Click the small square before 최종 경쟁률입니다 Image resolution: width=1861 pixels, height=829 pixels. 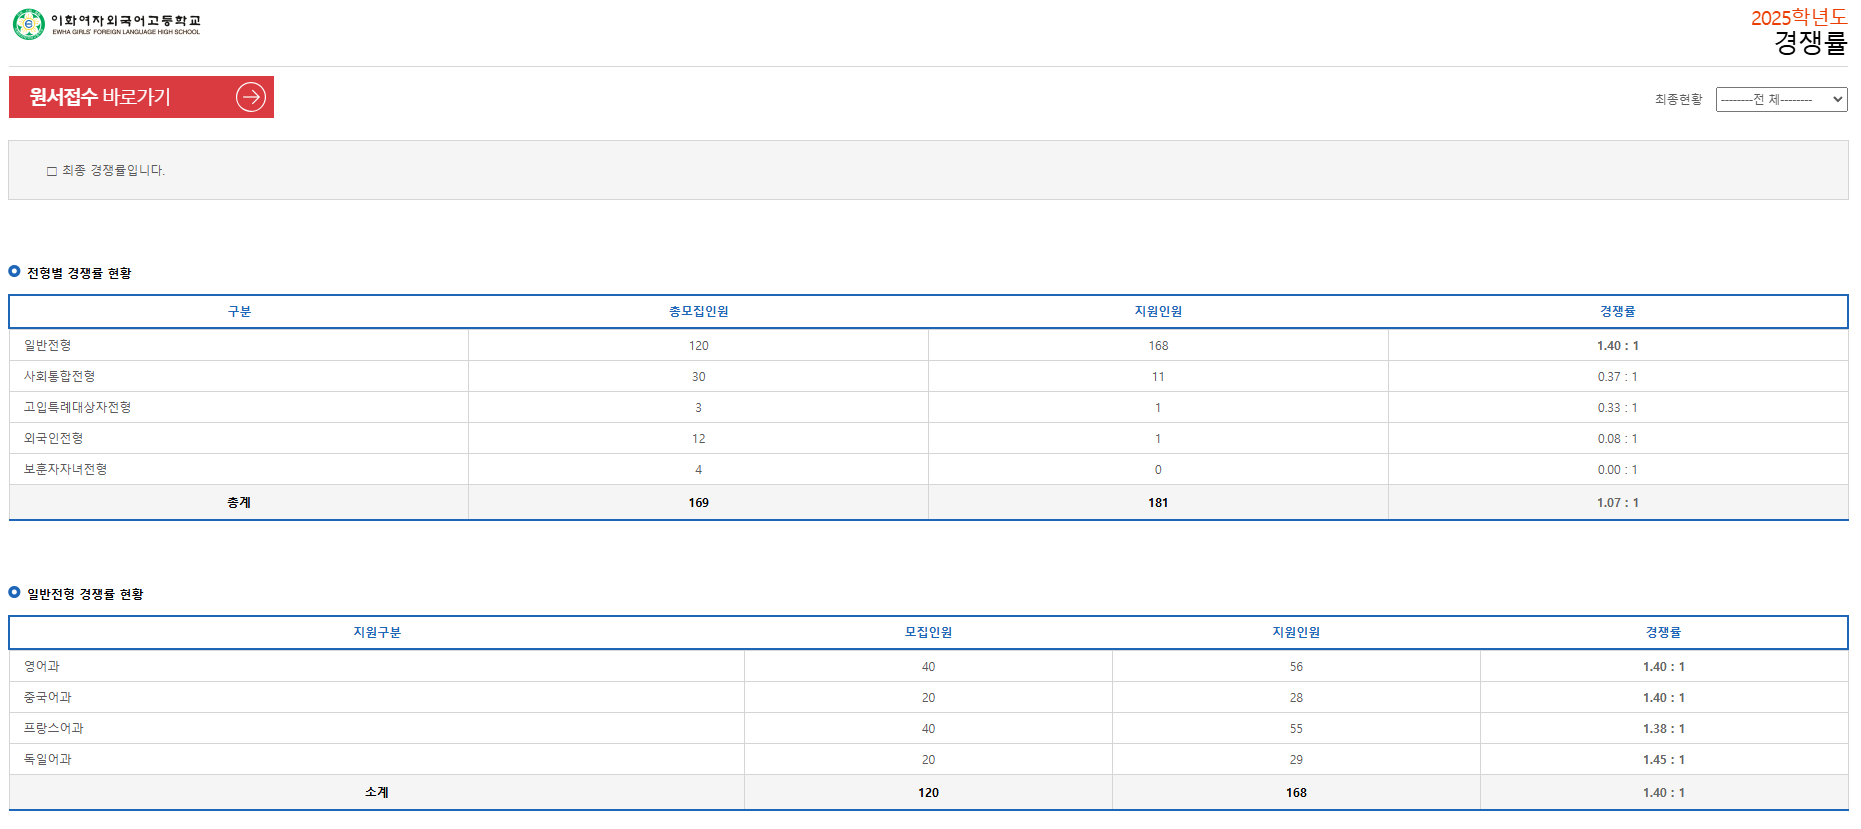coord(52,171)
